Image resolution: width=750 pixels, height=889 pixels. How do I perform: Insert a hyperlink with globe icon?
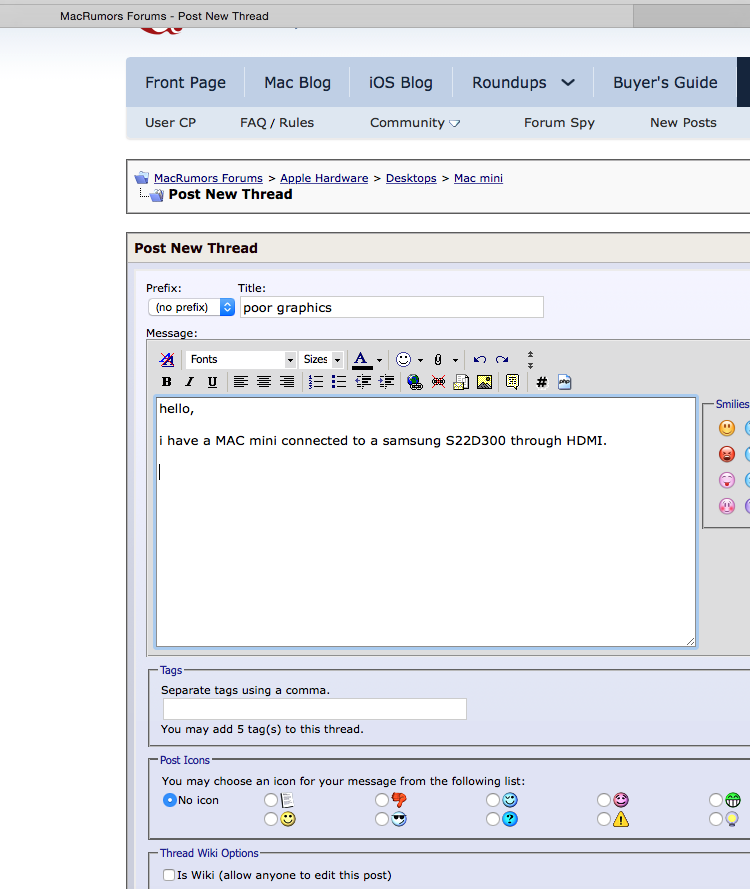[x=415, y=383]
